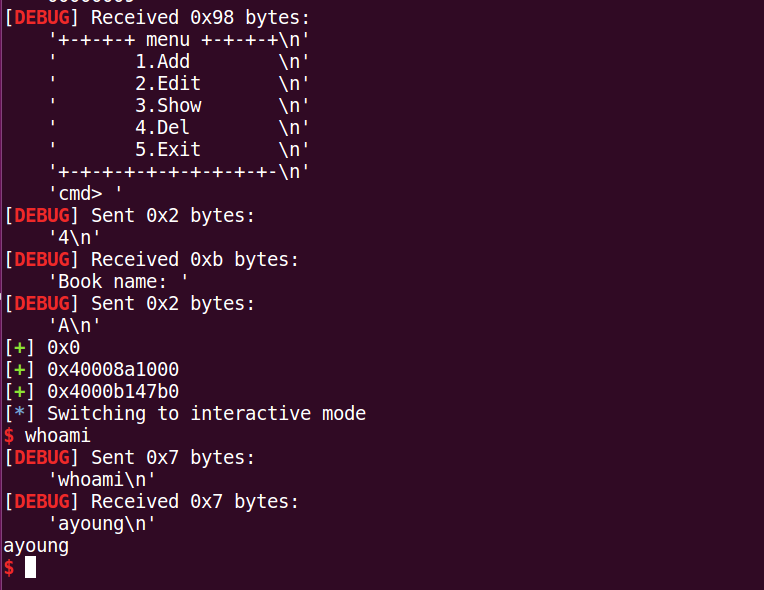
Task: Click the 'menu' header text
Action: [168, 40]
